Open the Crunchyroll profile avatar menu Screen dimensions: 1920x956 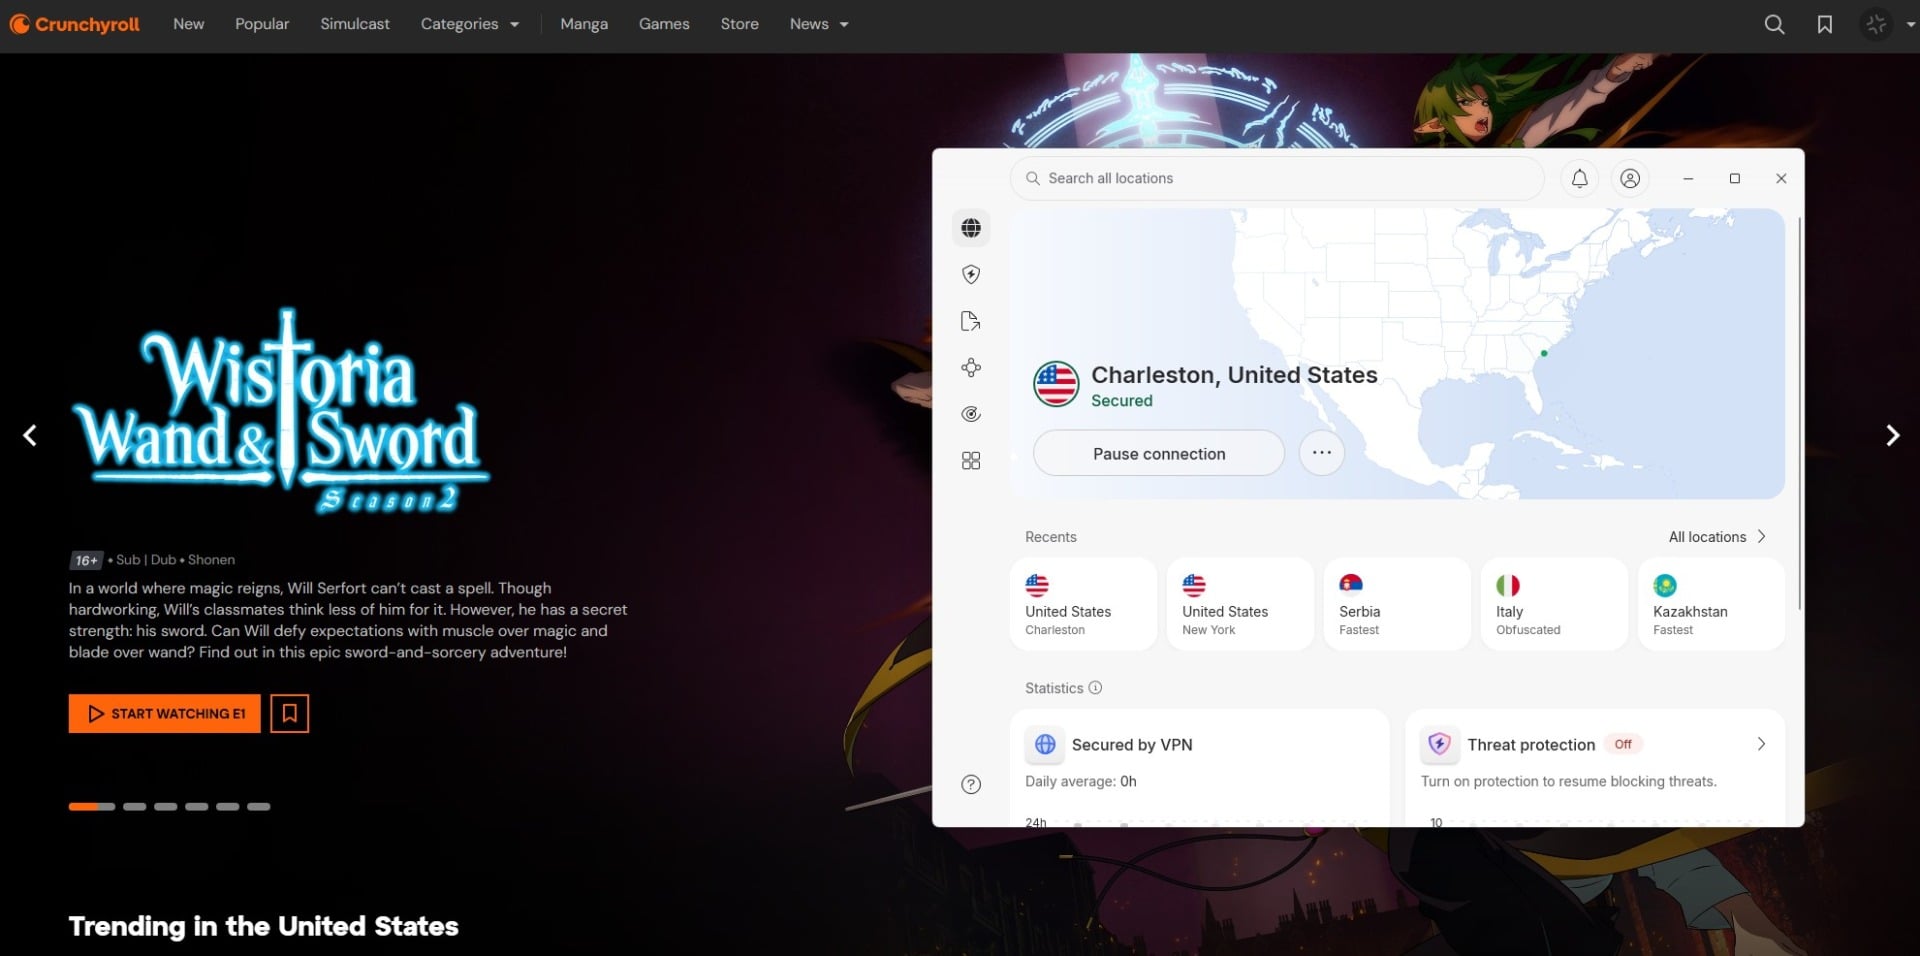pyautogui.click(x=1876, y=25)
